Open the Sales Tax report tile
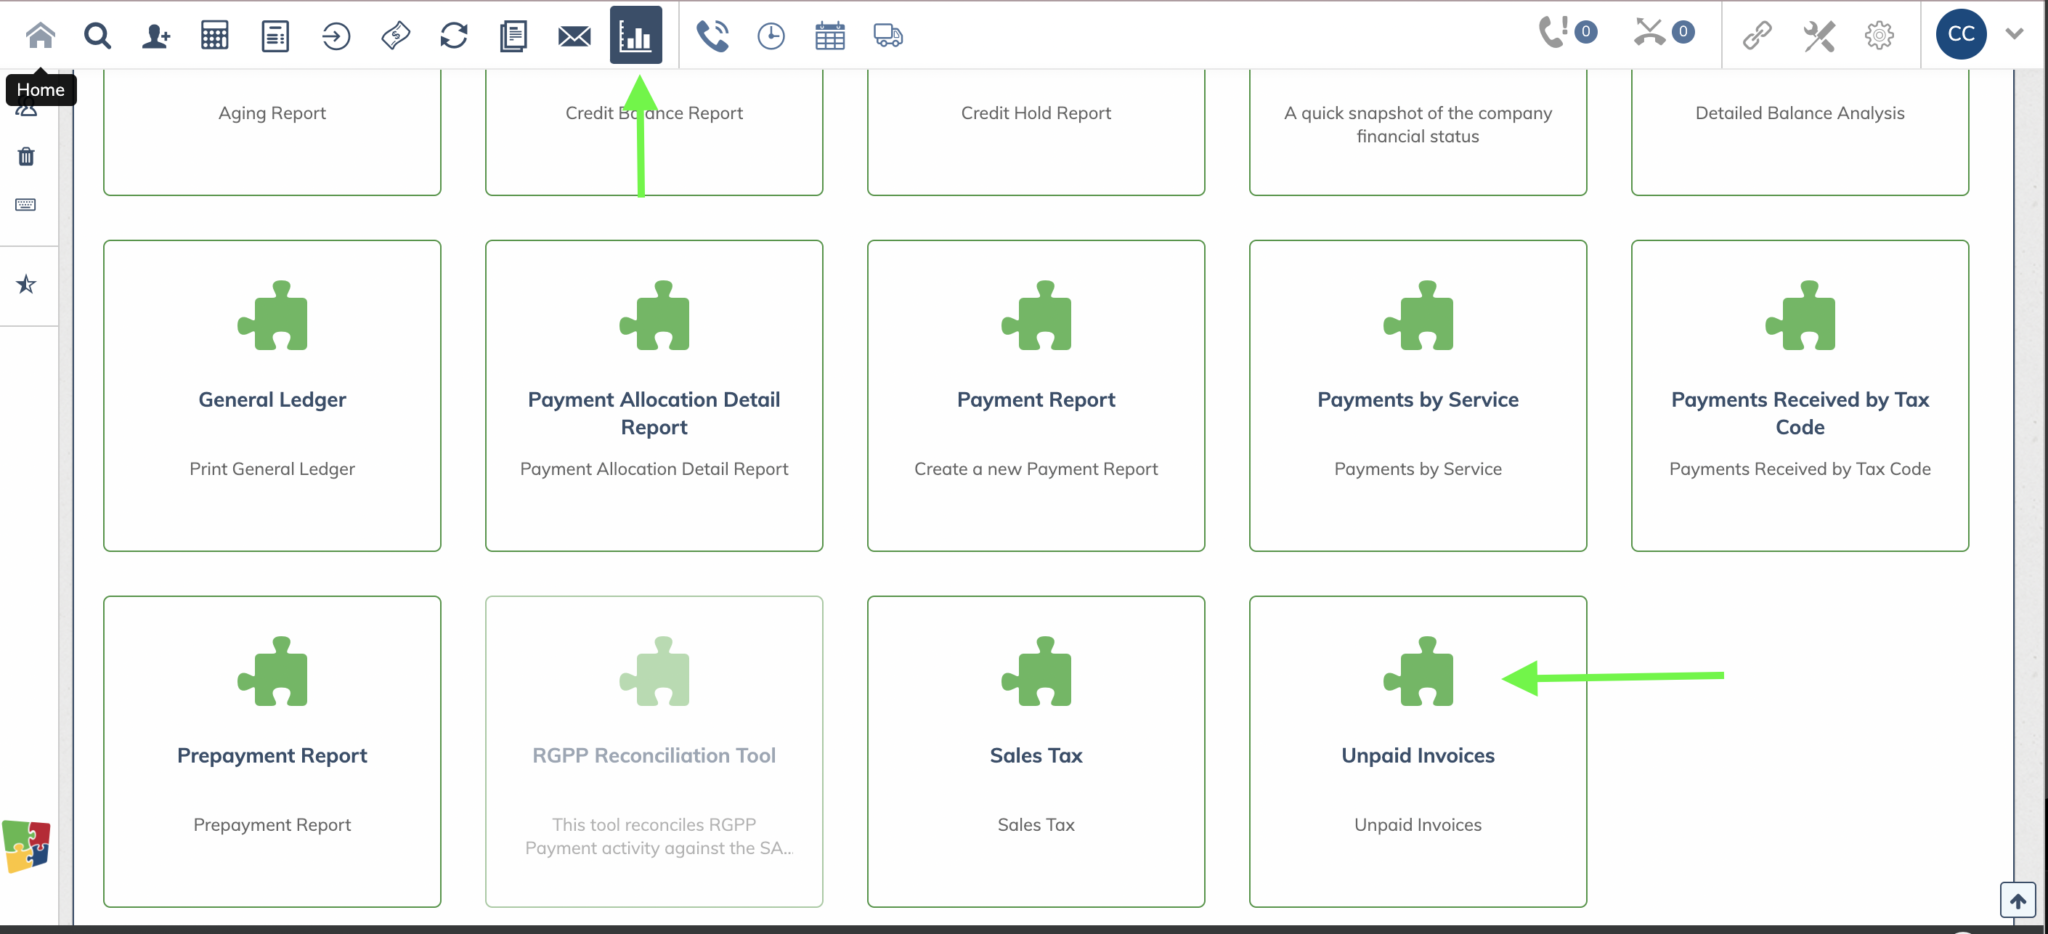Viewport: 2048px width, 934px height. point(1035,751)
